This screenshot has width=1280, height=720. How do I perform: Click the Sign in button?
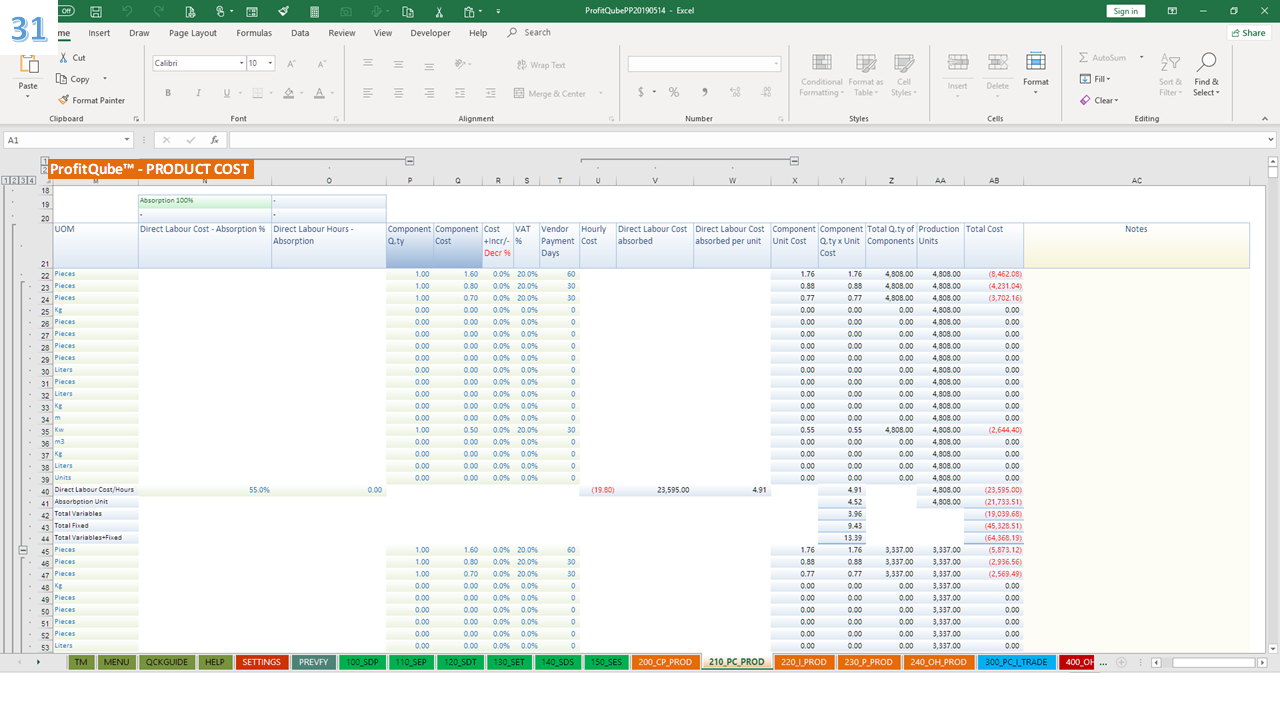[1126, 11]
